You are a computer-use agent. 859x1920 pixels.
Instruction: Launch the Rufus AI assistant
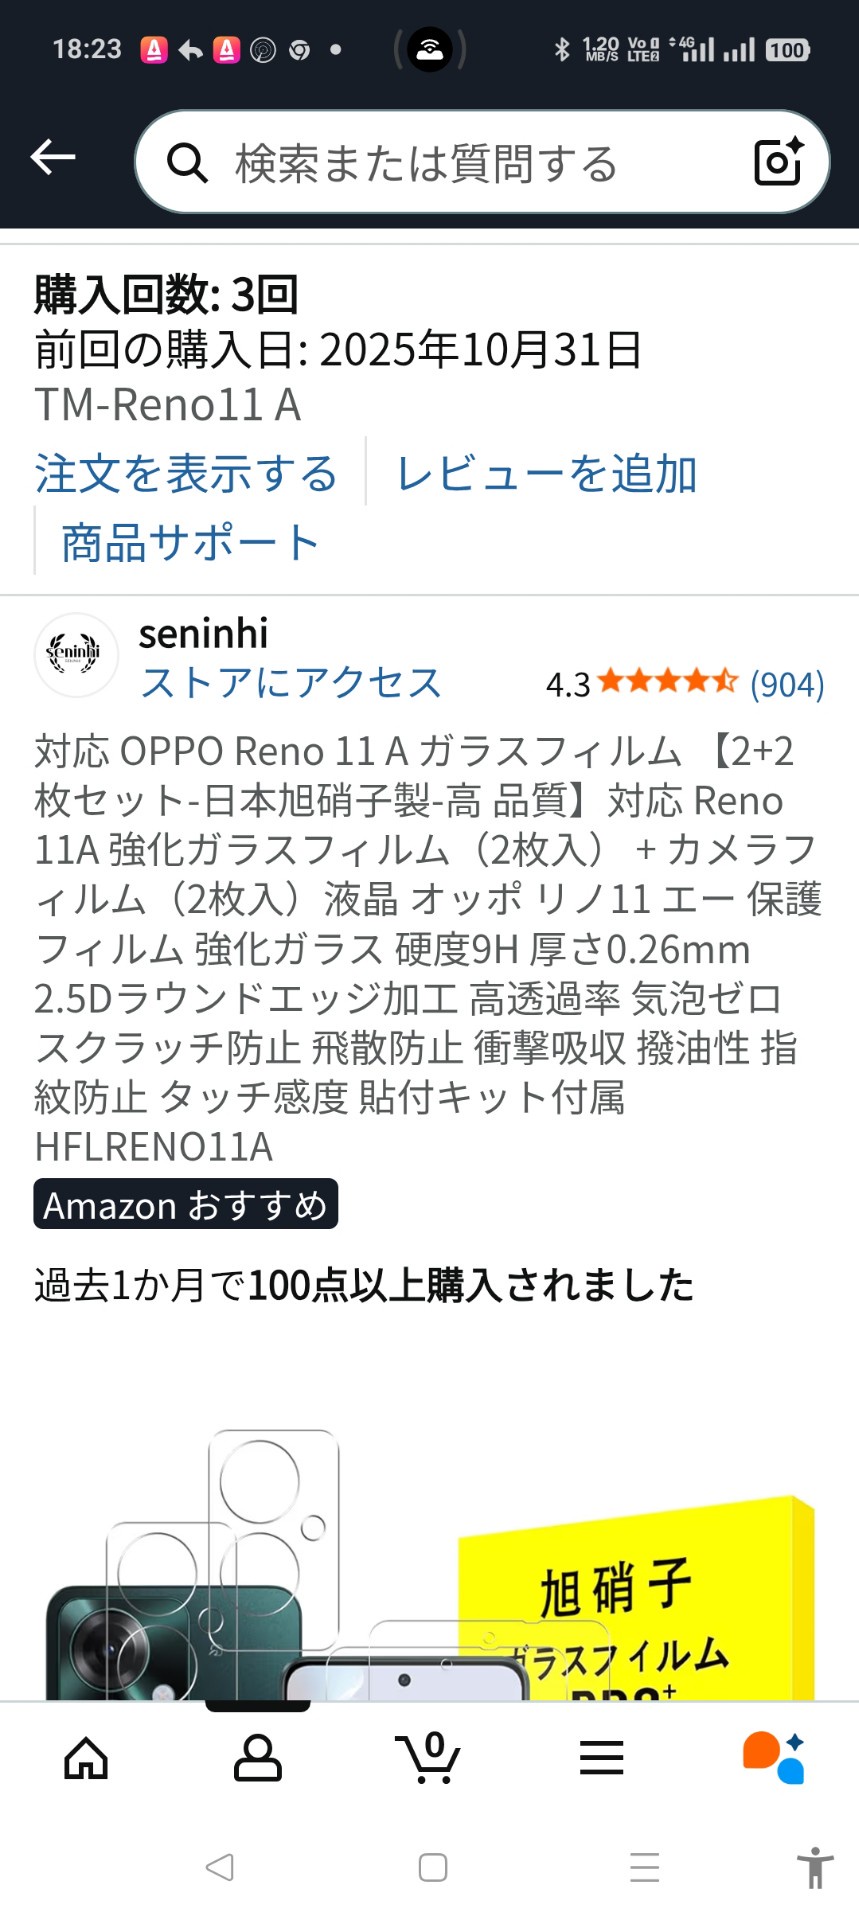(x=773, y=1758)
